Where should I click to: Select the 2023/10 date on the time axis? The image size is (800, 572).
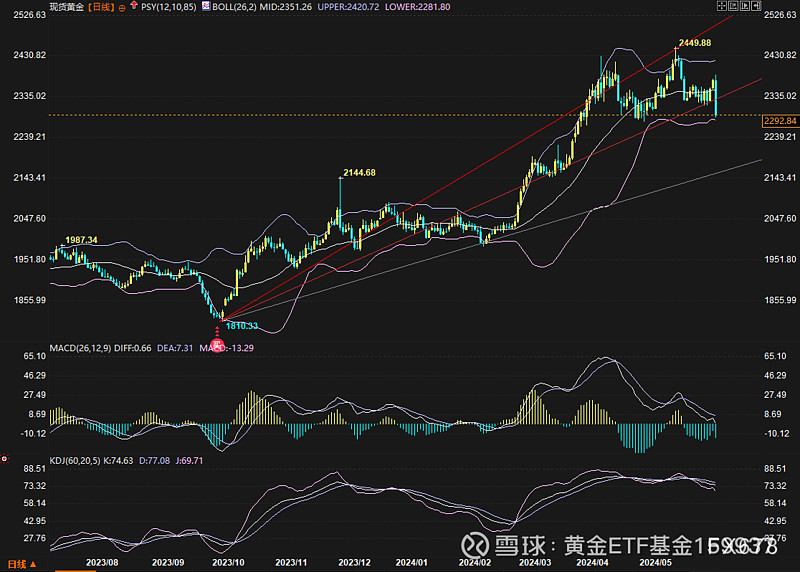[x=228, y=563]
